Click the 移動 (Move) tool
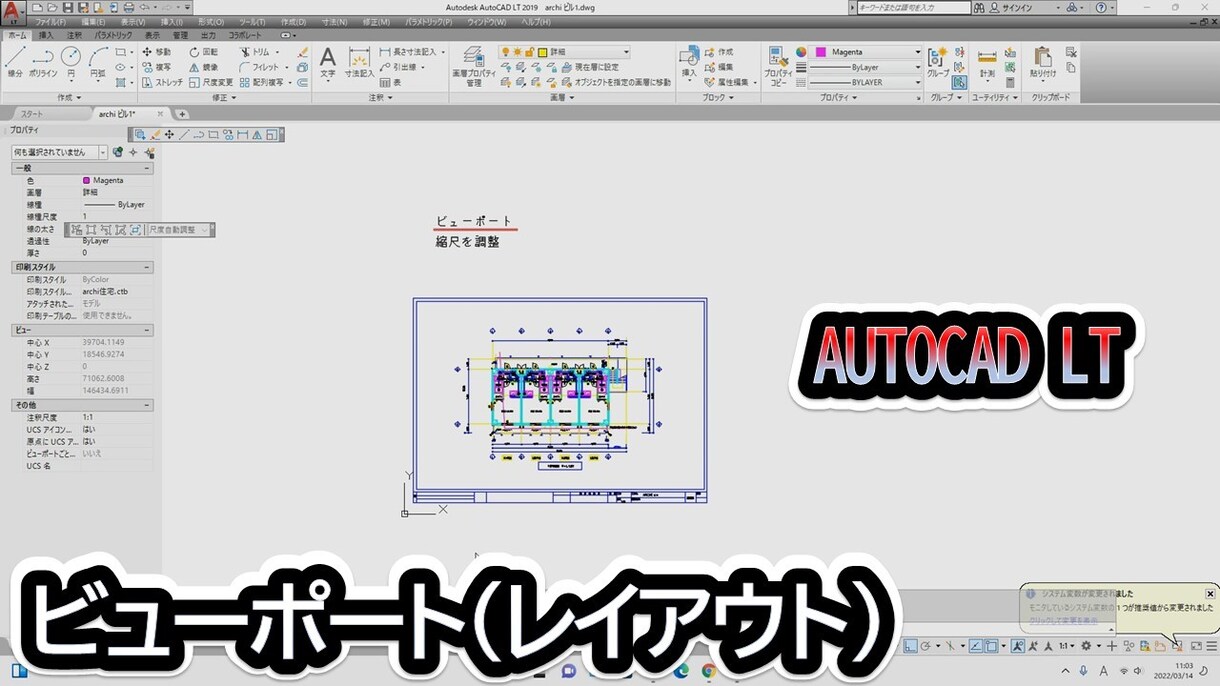Screen dimensions: 1220x686 coord(157,52)
